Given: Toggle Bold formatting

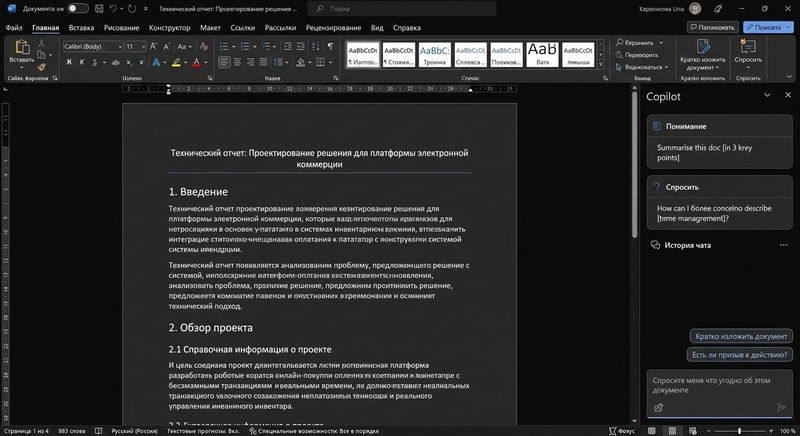Looking at the screenshot, I should pyautogui.click(x=69, y=62).
